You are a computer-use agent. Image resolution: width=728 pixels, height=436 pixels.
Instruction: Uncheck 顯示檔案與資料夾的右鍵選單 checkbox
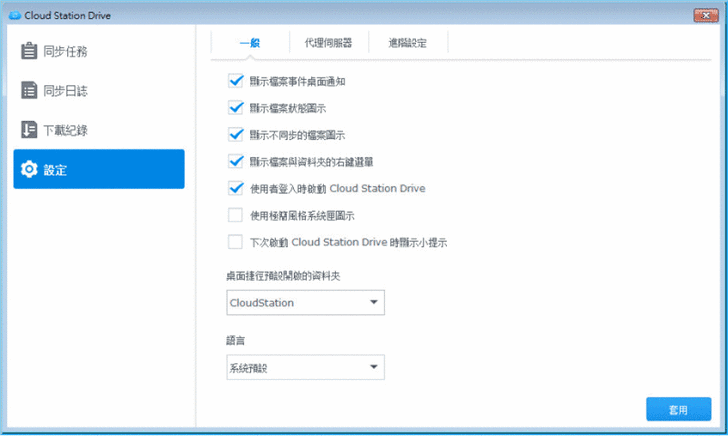pos(235,162)
